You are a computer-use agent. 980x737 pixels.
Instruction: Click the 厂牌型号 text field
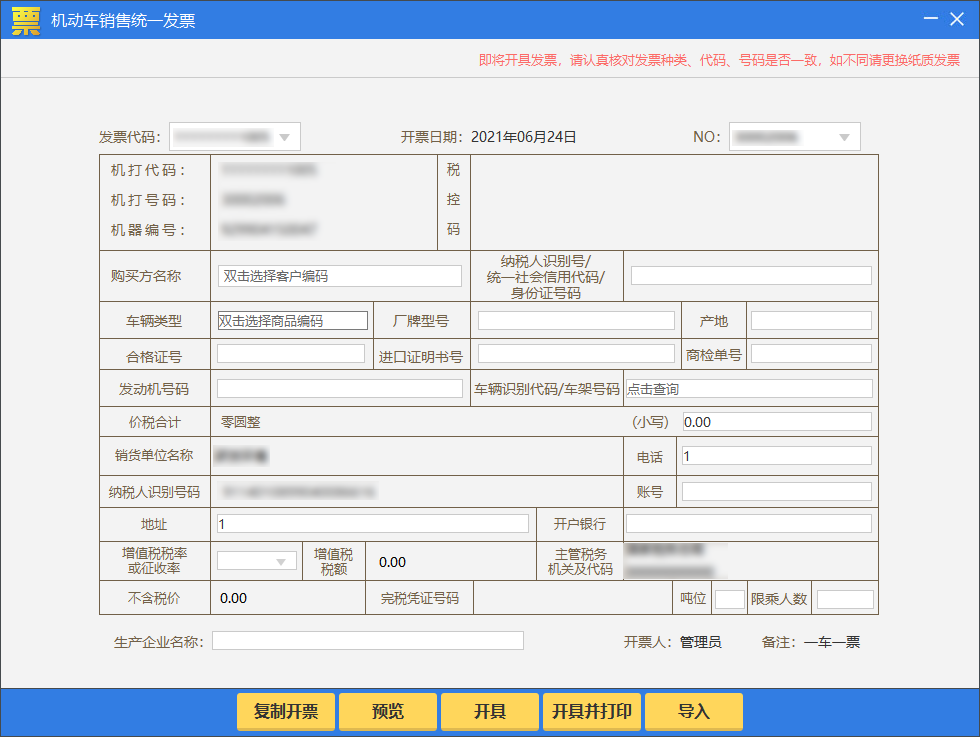click(576, 321)
